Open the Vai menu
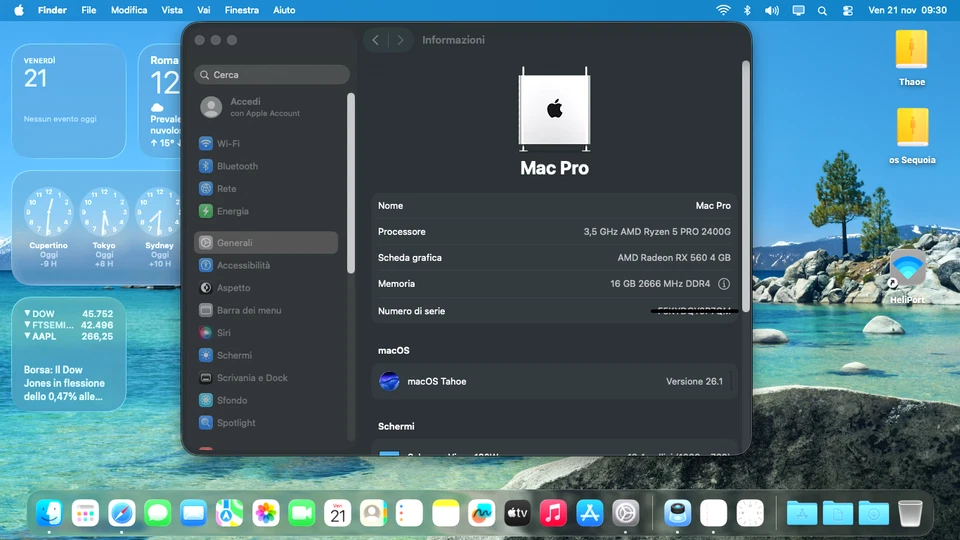Viewport: 960px width, 540px height. pyautogui.click(x=203, y=10)
